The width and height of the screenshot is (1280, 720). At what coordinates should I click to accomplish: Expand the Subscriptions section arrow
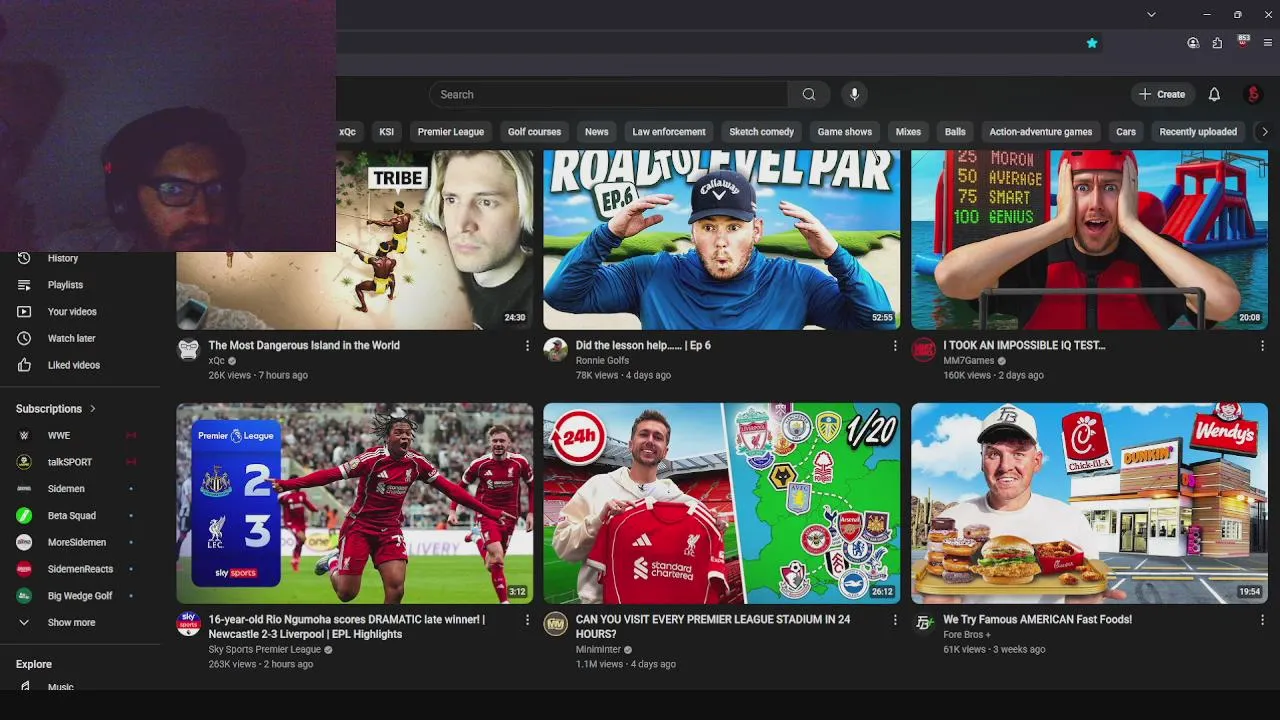pyautogui.click(x=93, y=409)
